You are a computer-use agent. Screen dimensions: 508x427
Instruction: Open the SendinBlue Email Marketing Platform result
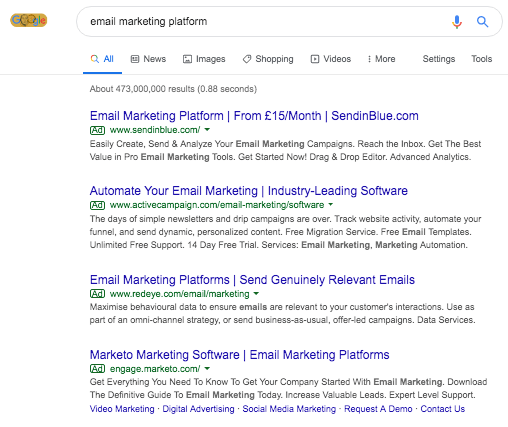tap(254, 116)
